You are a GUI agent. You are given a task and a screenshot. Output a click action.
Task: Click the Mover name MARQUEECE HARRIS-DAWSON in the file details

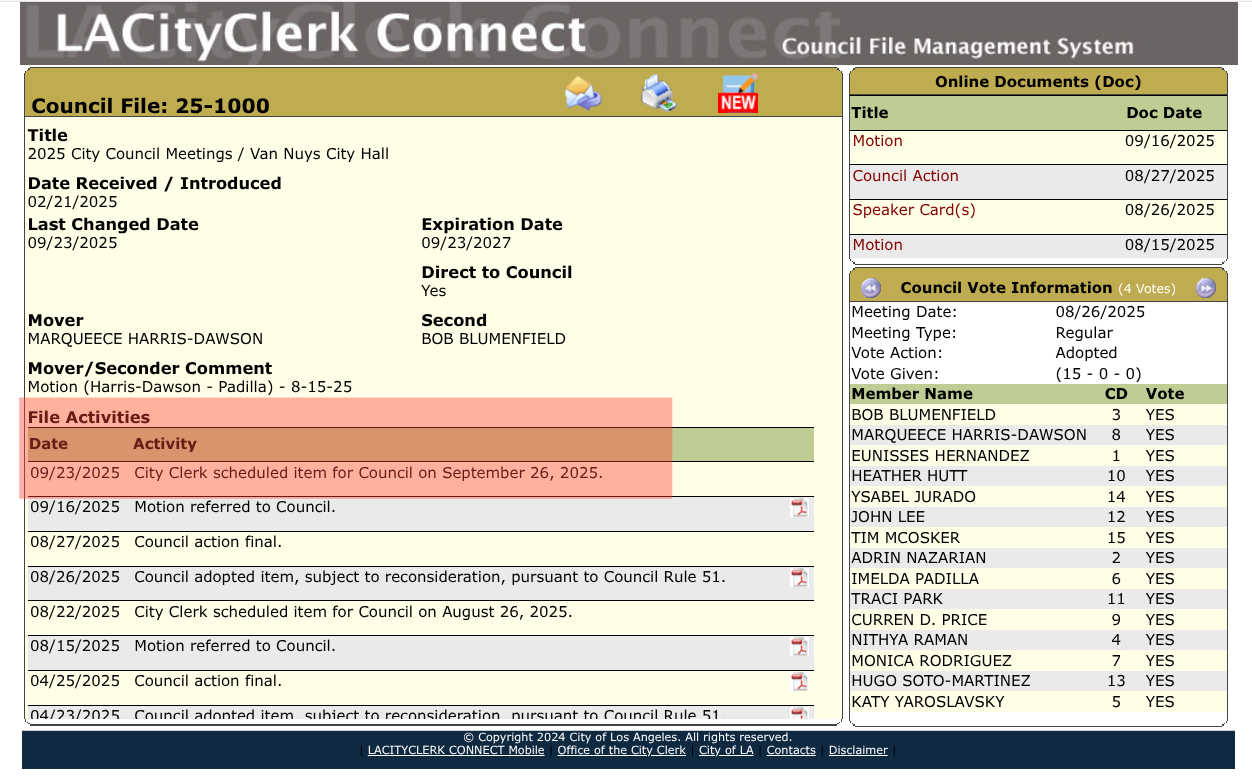145,339
